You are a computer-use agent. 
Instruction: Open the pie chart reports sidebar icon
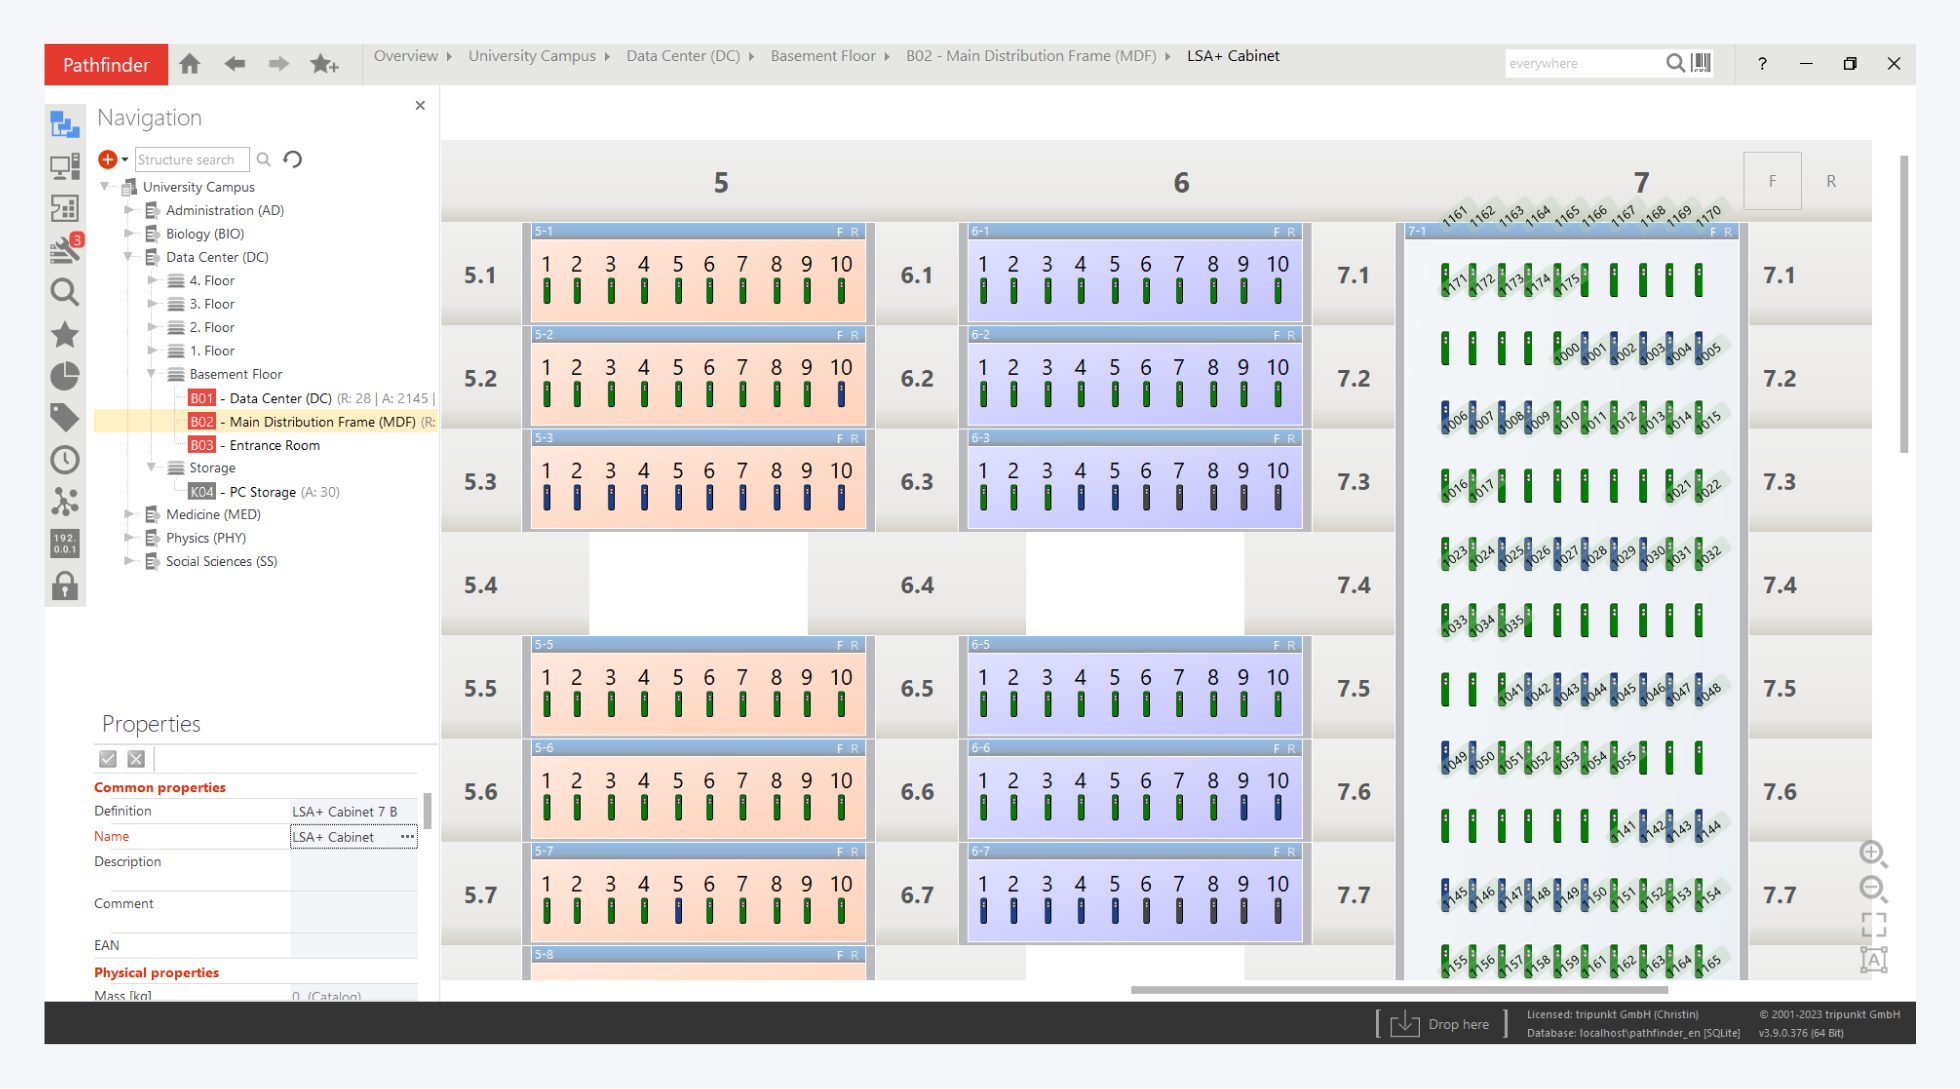point(65,376)
